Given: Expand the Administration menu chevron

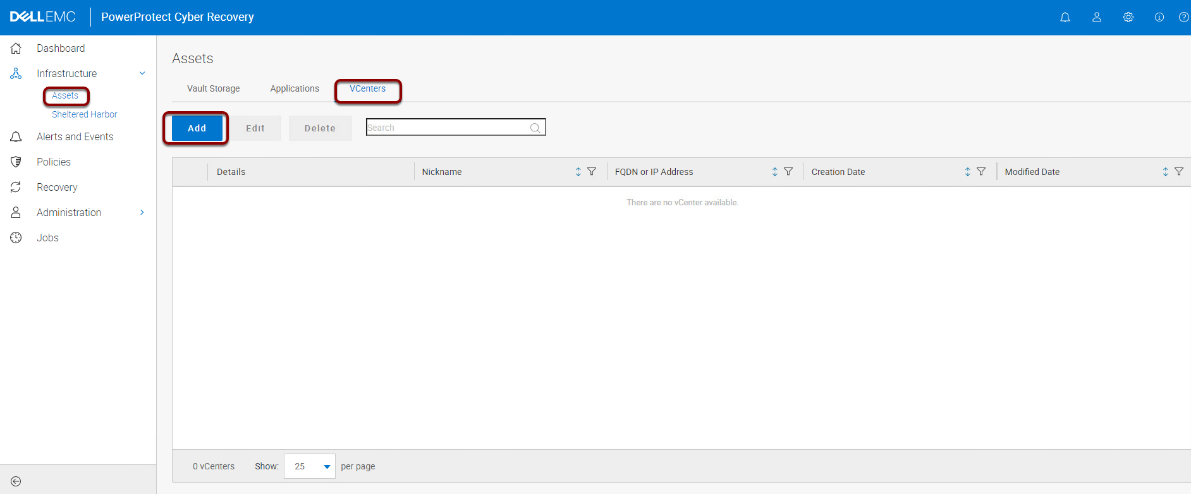Looking at the screenshot, I should click(142, 213).
